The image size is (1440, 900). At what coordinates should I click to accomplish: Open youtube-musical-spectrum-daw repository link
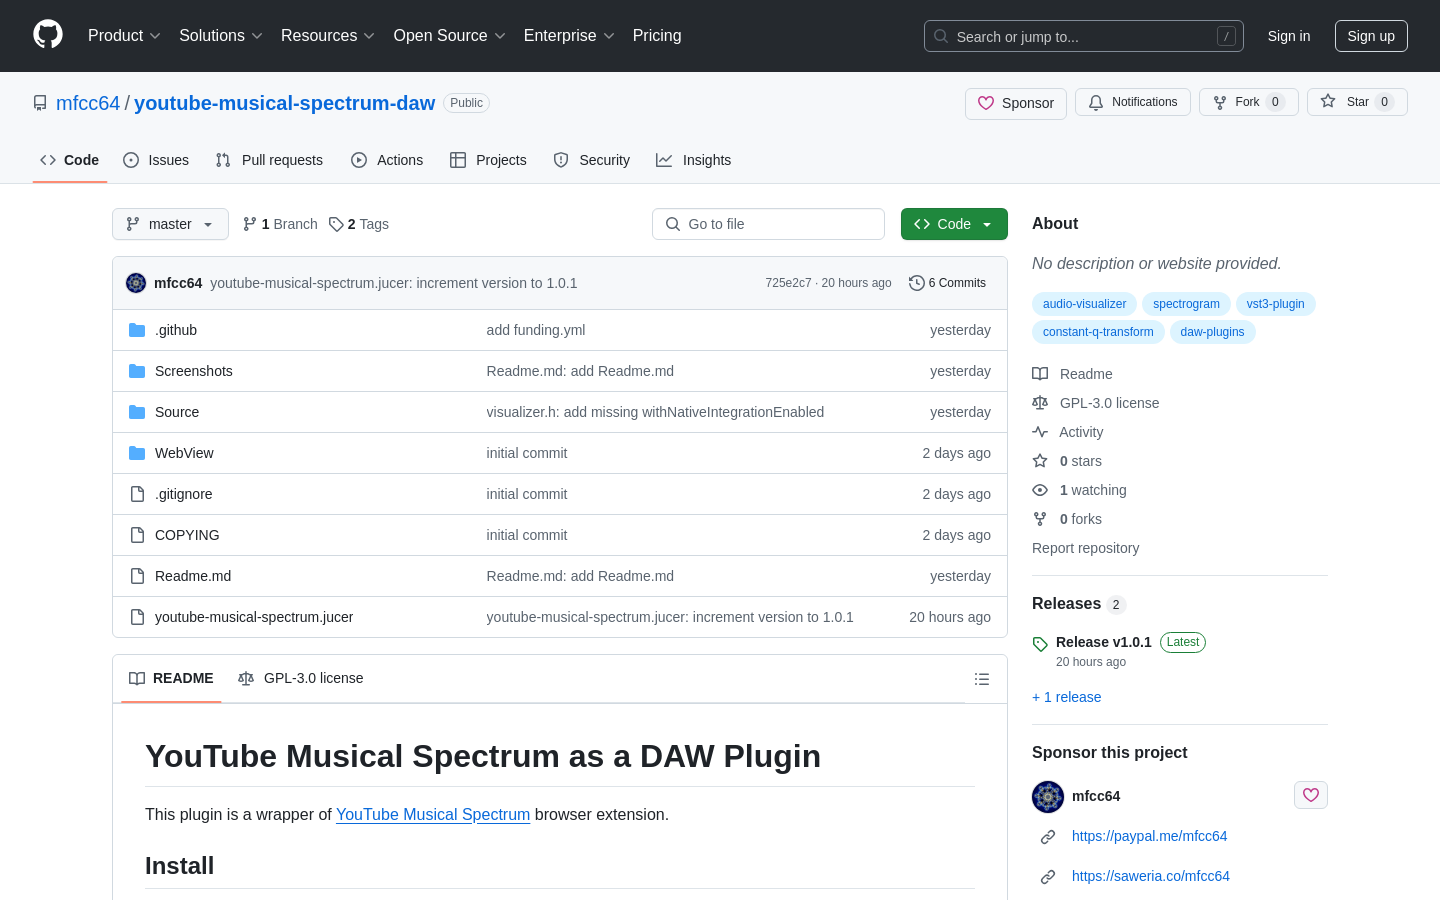coord(284,103)
